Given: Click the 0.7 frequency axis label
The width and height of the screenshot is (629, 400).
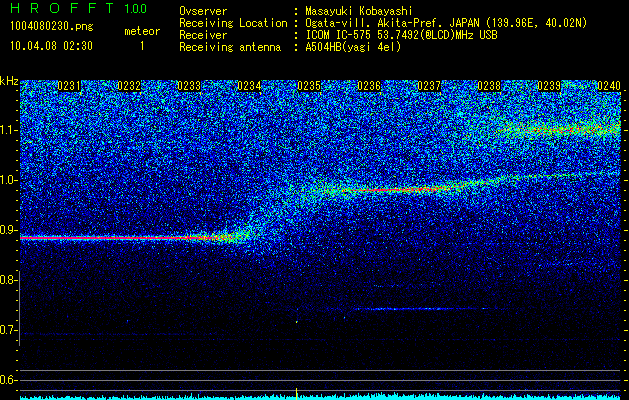Looking at the screenshot, I should click(x=8, y=330).
